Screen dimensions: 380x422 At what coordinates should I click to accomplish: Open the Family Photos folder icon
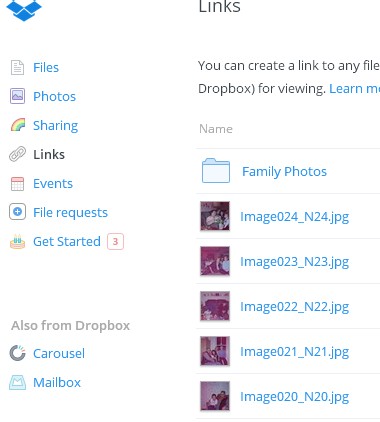coord(216,171)
